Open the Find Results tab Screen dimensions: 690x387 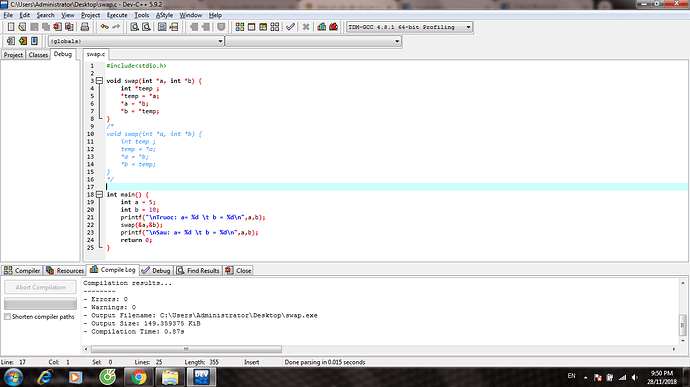click(x=198, y=271)
